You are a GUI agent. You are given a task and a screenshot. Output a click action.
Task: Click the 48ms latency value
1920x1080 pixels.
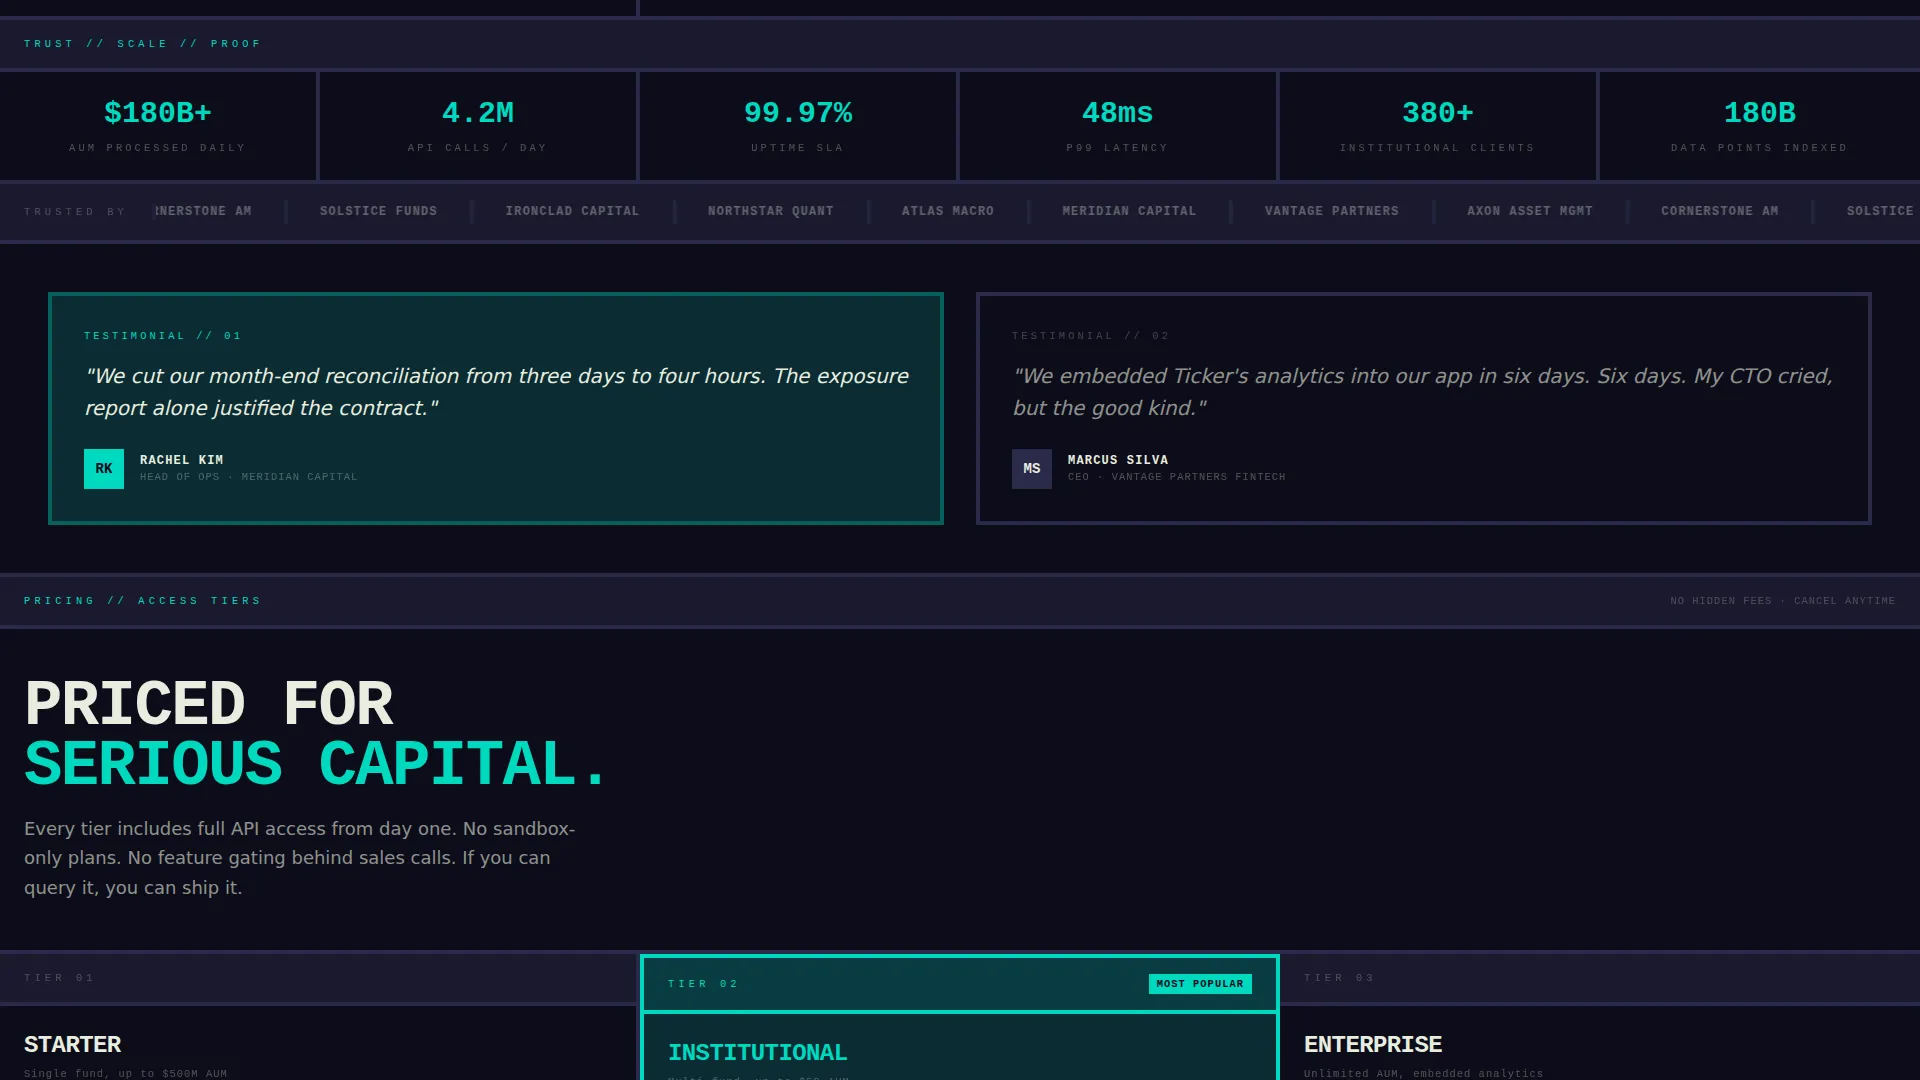click(1118, 113)
